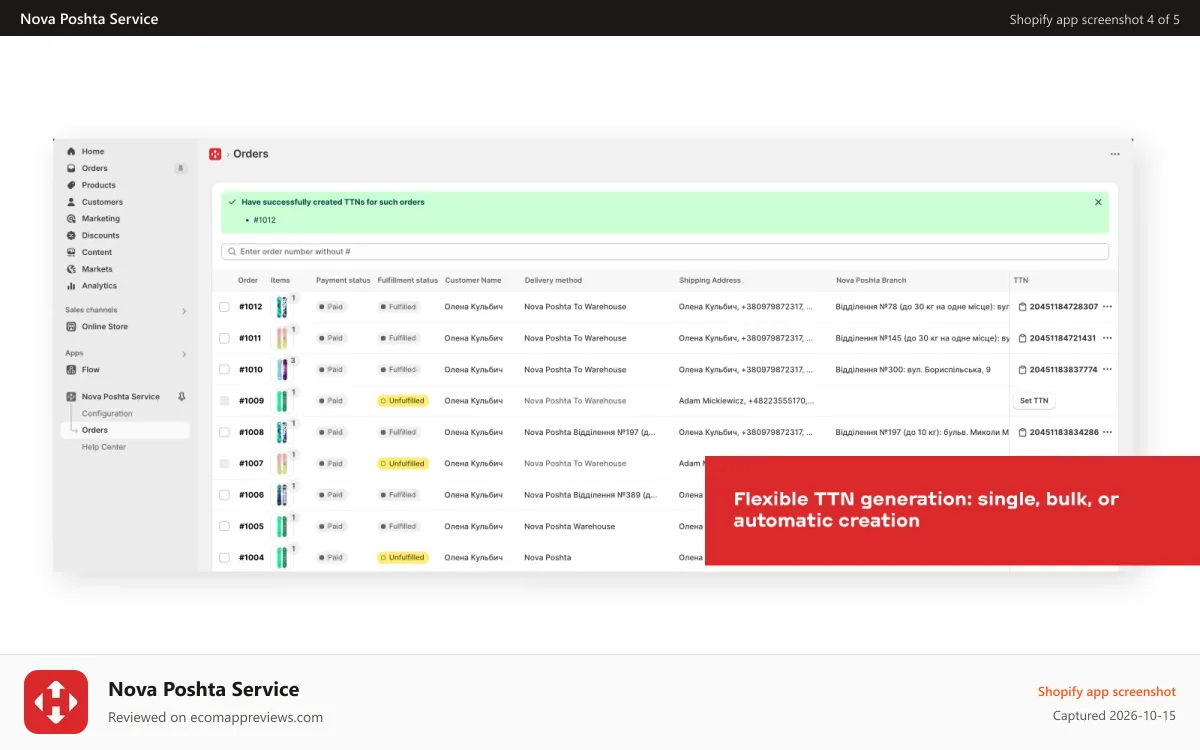Open Help Center under Nova Poshta Service
Screen dimensions: 1200x750
coord(104,447)
